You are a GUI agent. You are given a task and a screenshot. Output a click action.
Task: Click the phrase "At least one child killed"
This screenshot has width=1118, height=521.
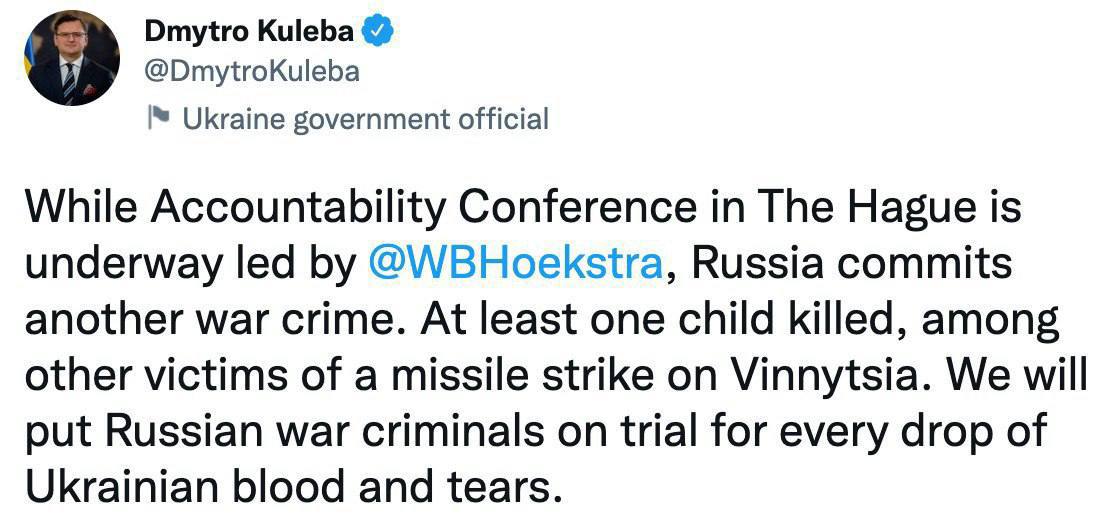pos(678,320)
